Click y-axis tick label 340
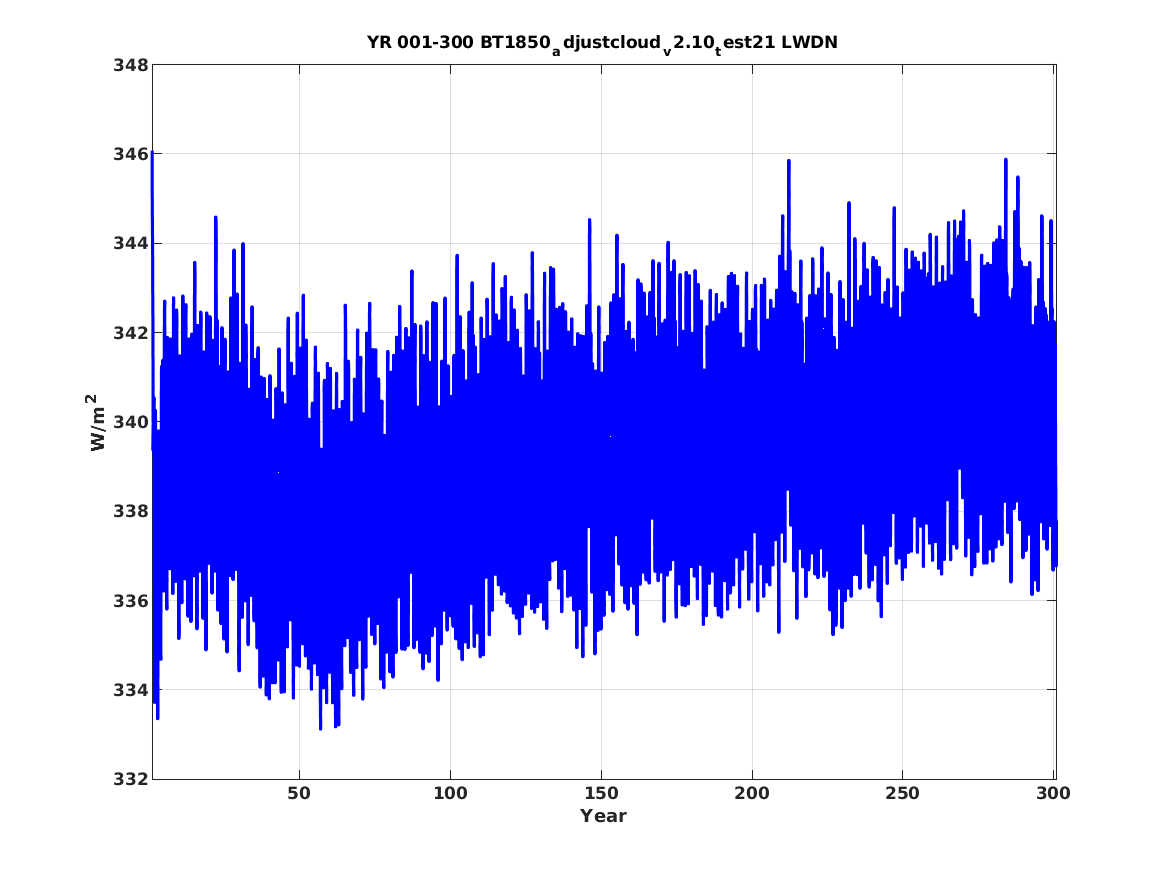The width and height of the screenshot is (1167, 875). (130, 423)
